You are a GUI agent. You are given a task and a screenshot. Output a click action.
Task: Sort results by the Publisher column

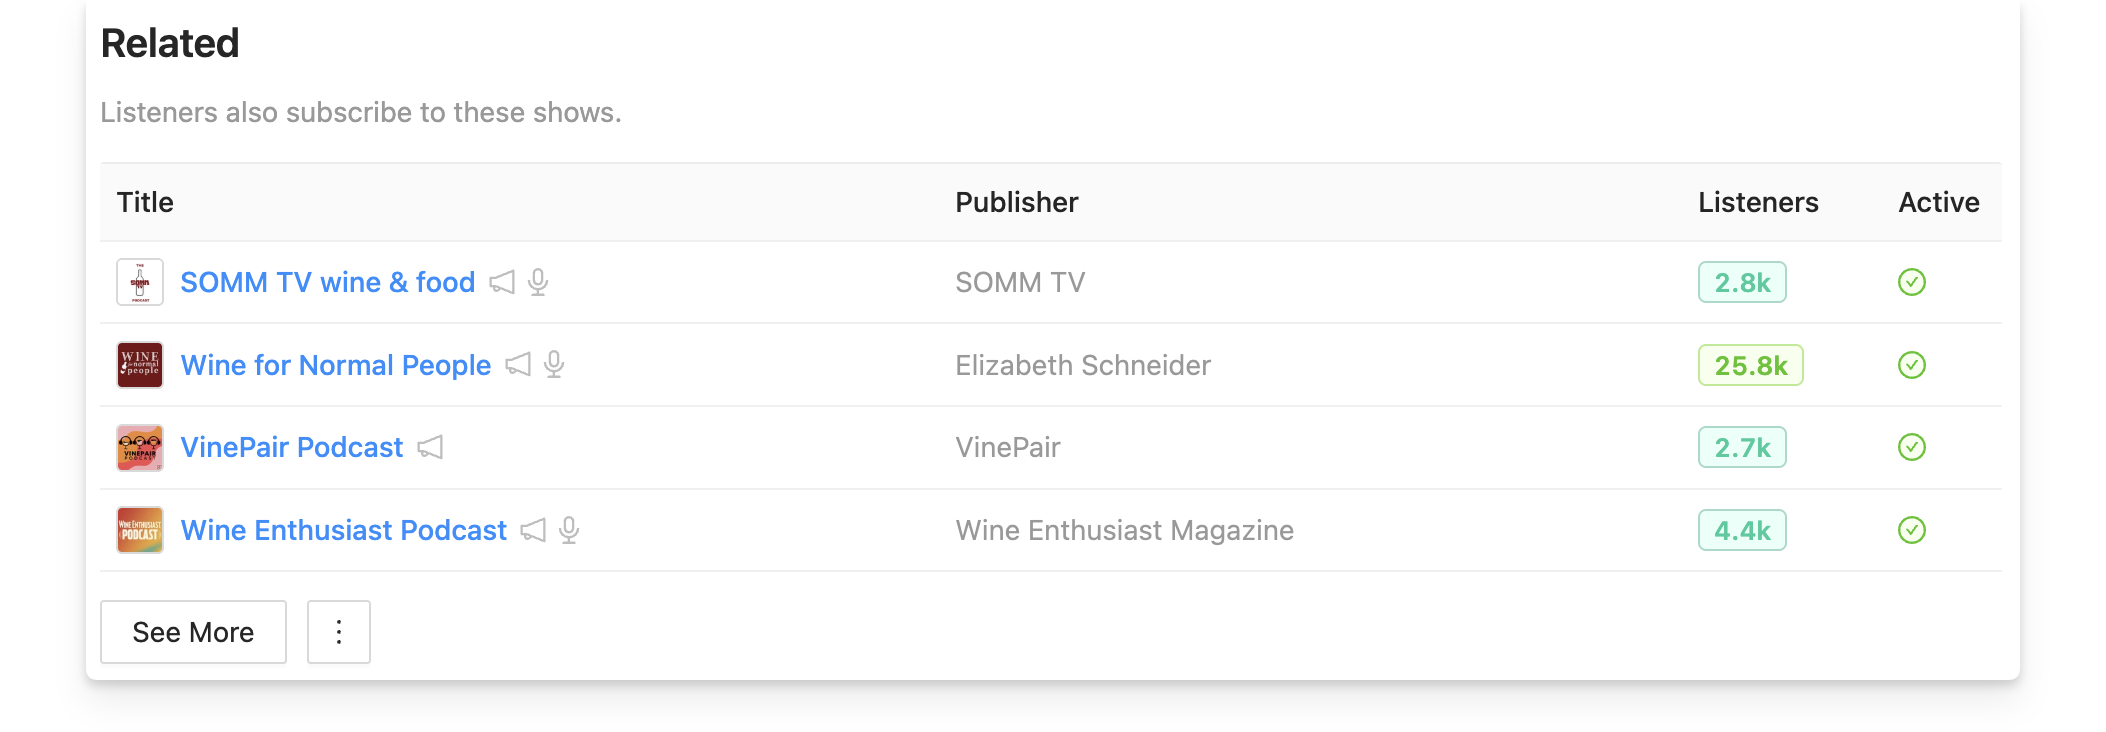pyautogui.click(x=1017, y=202)
